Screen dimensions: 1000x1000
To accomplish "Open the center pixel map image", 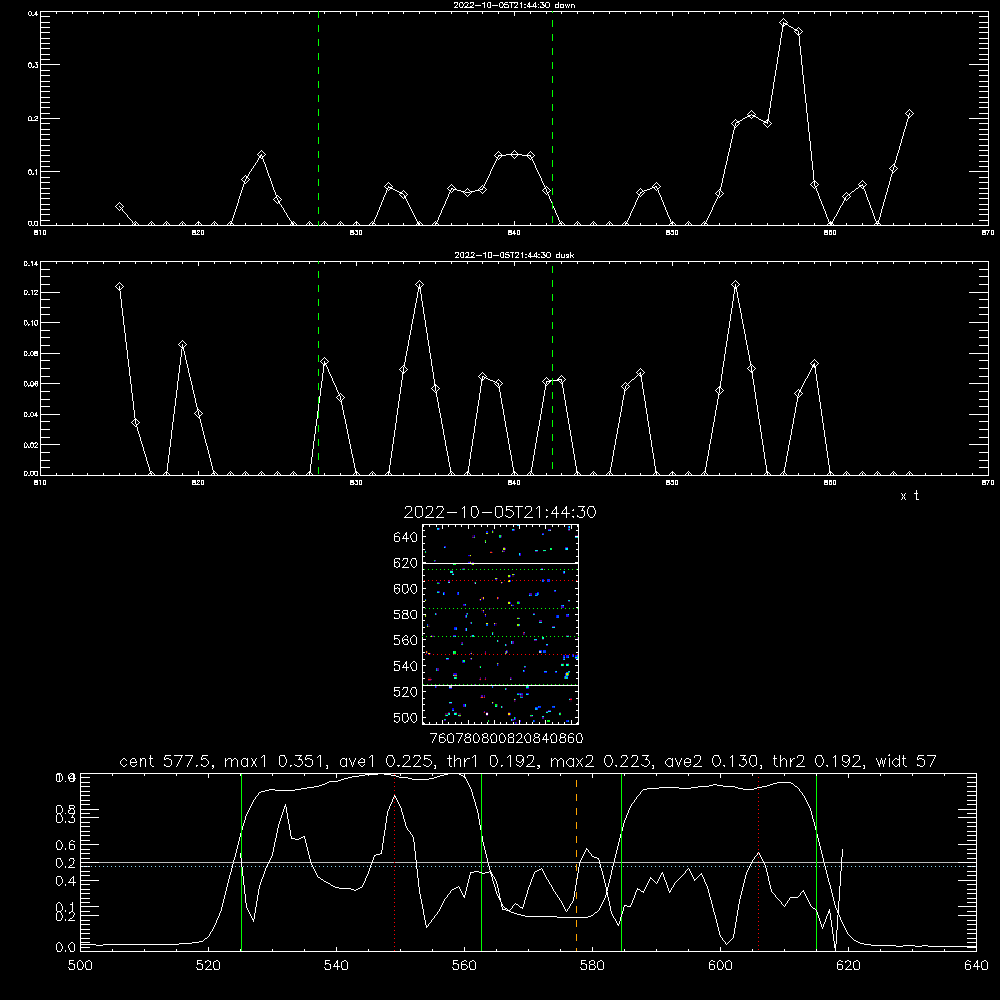I will coord(501,624).
